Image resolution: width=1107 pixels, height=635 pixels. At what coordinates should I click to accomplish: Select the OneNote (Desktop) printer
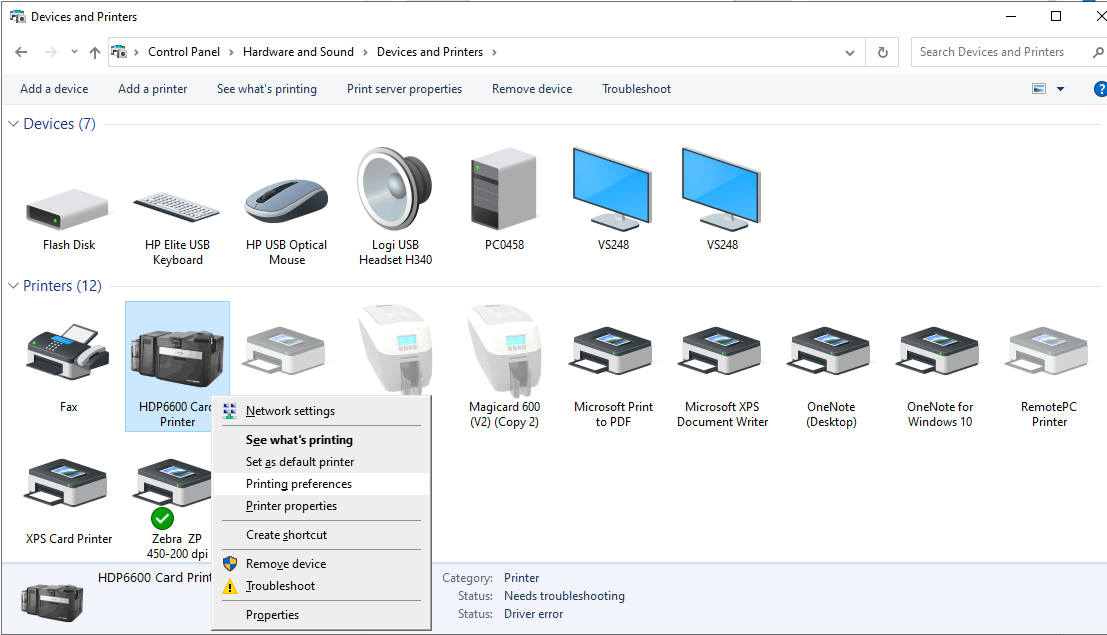coord(831,351)
